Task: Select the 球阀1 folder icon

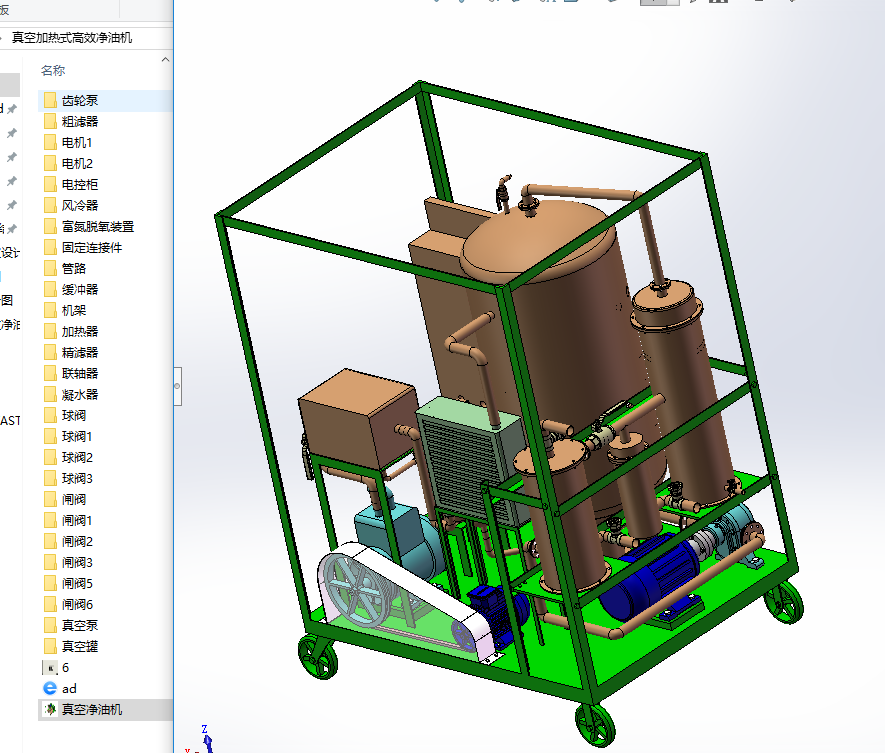Action: tap(50, 436)
